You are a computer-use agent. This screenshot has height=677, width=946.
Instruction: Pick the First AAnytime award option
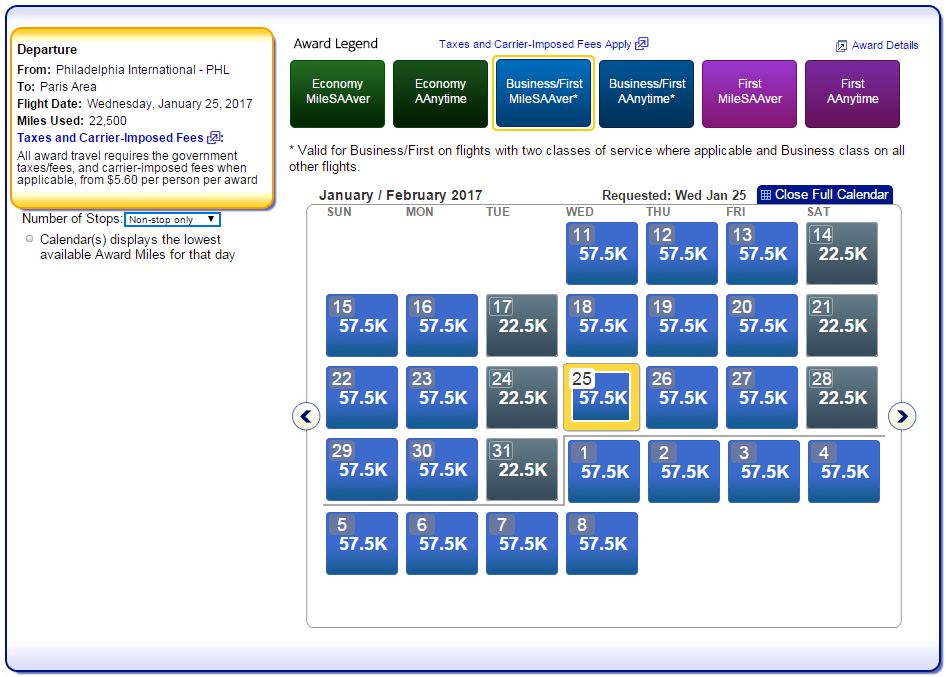tap(852, 92)
